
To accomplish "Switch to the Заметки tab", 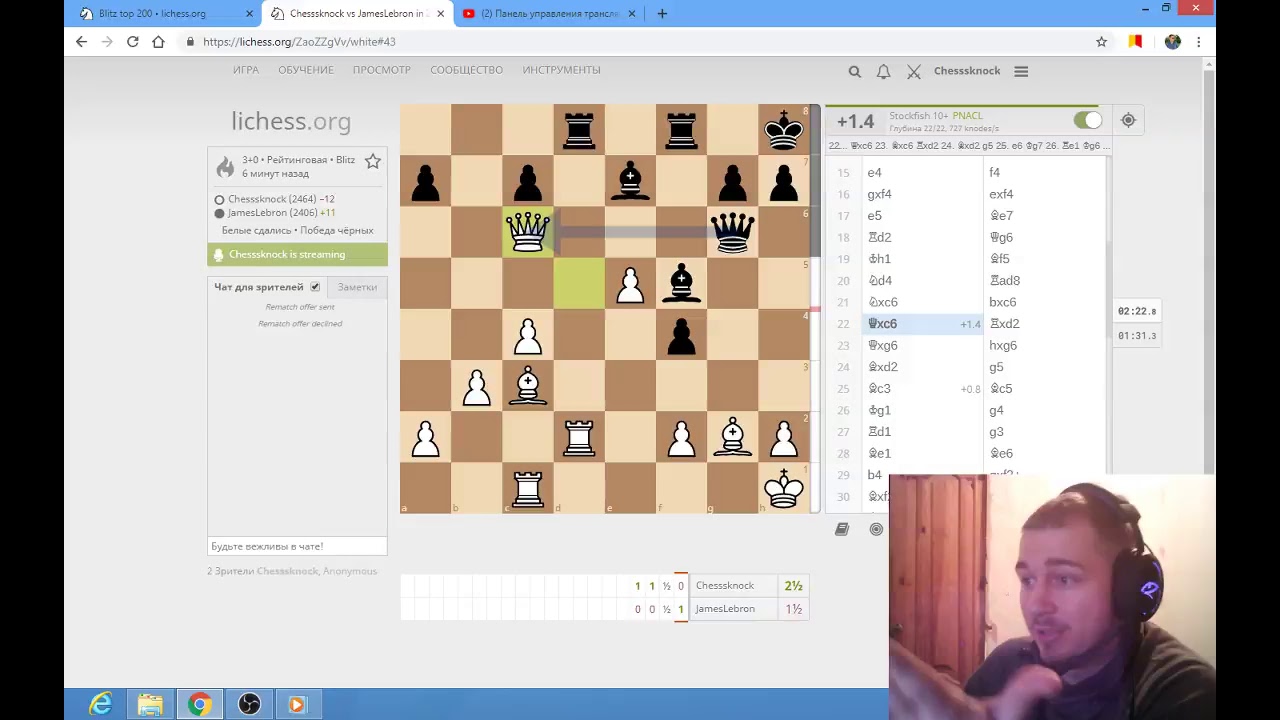I will (x=357, y=287).
